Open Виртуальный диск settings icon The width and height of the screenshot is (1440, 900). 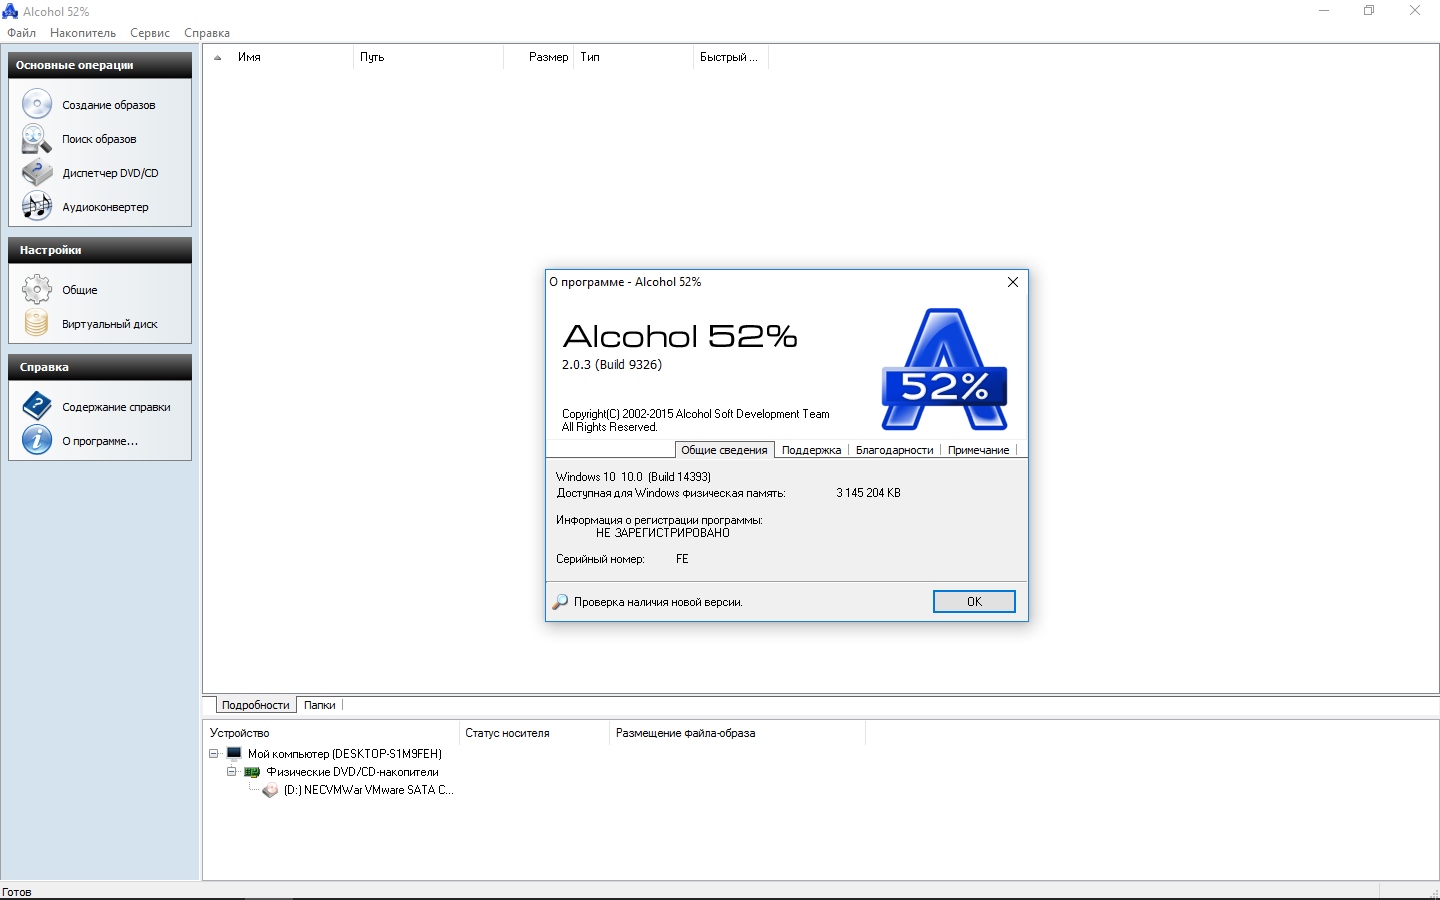[x=37, y=324]
